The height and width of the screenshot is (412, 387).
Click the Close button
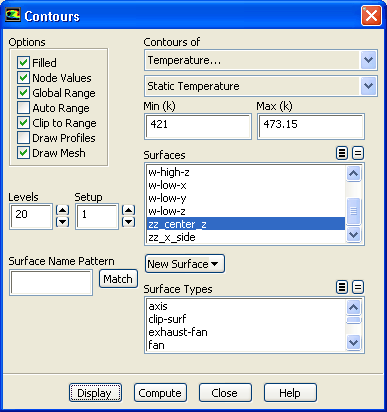[225, 393]
